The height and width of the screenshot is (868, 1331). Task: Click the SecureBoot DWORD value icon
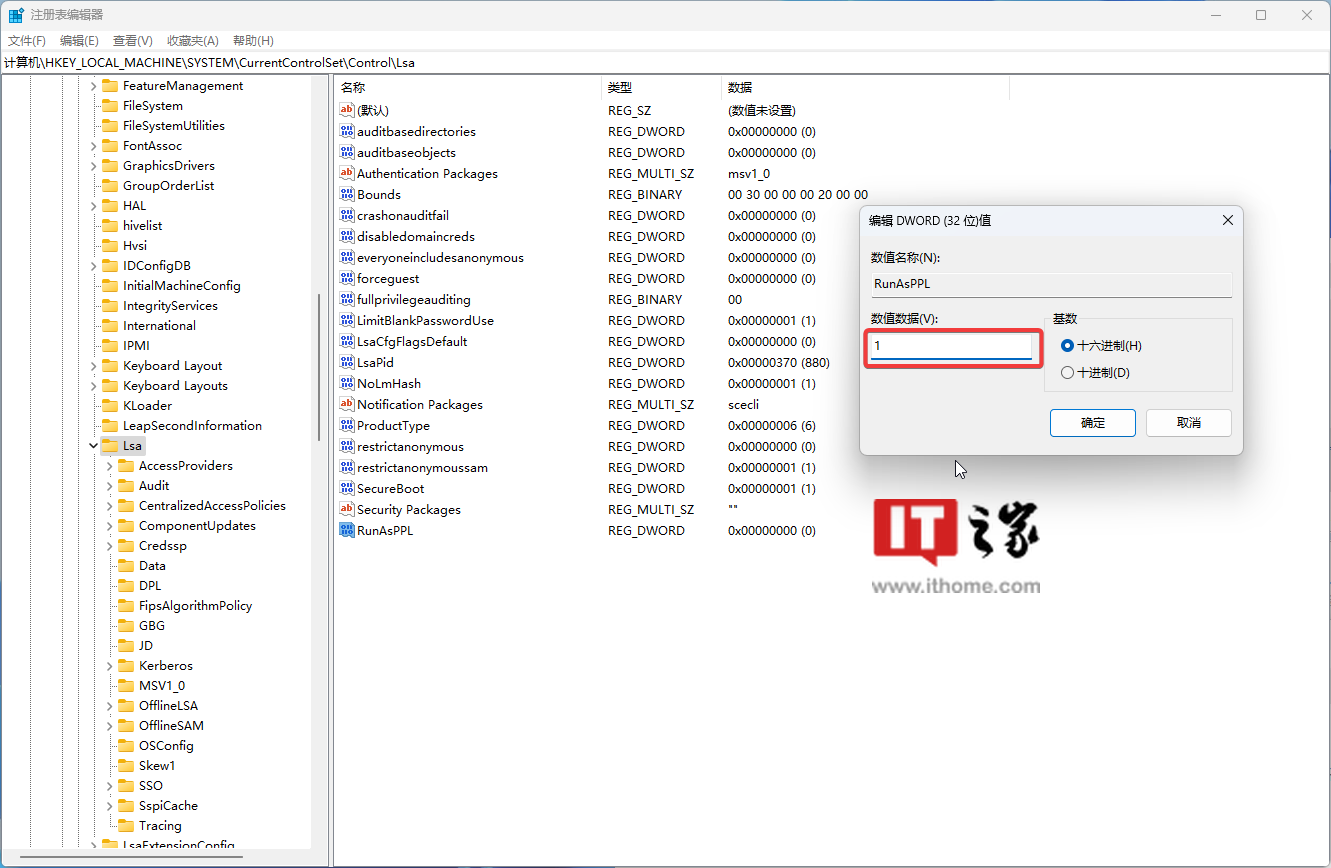pyautogui.click(x=347, y=488)
